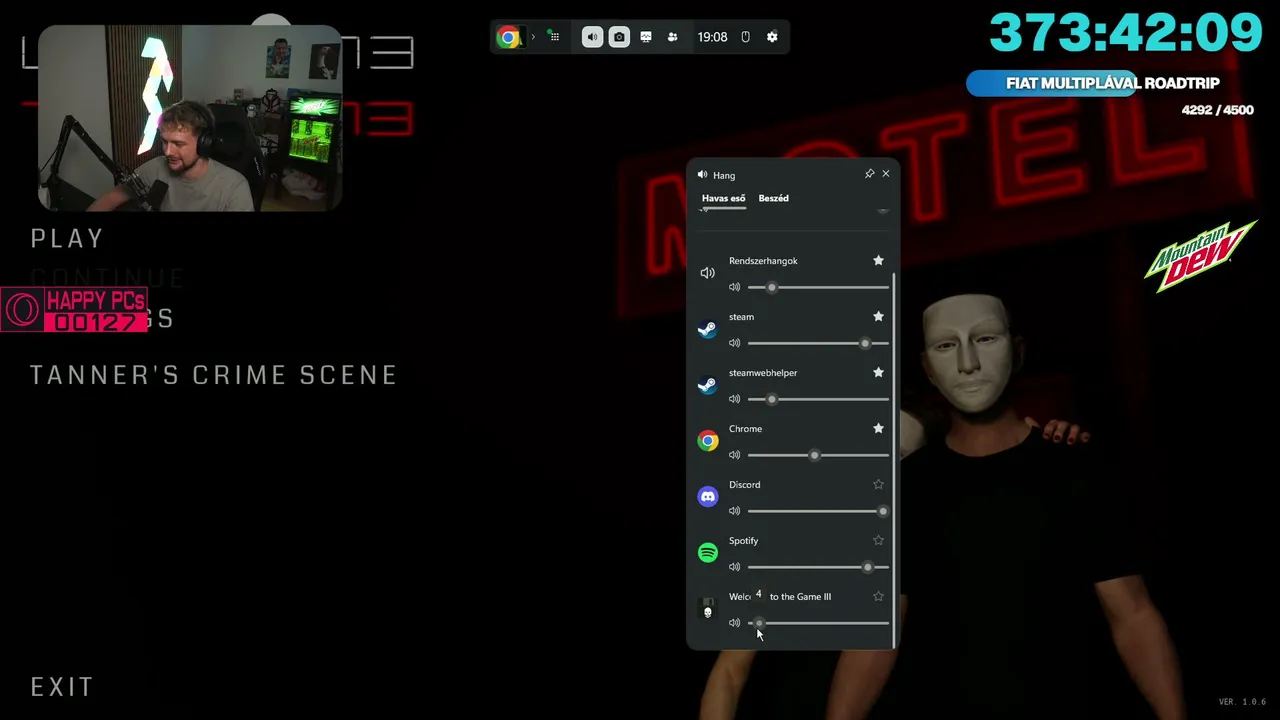
Task: Expand the Game Bar app chevron
Action: point(533,37)
